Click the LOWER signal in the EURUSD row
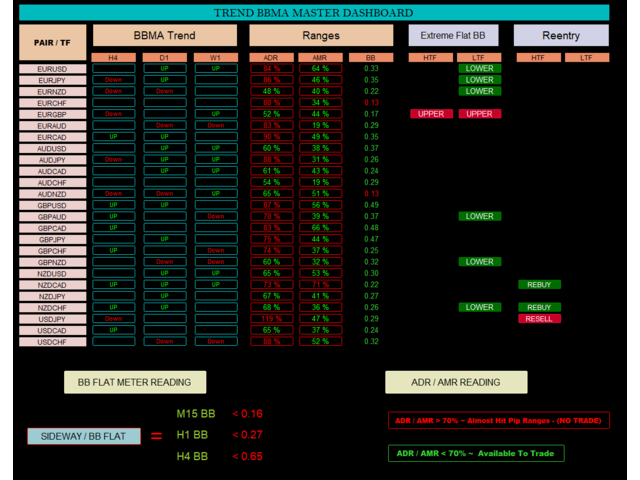The height and width of the screenshot is (480, 640). [x=480, y=69]
